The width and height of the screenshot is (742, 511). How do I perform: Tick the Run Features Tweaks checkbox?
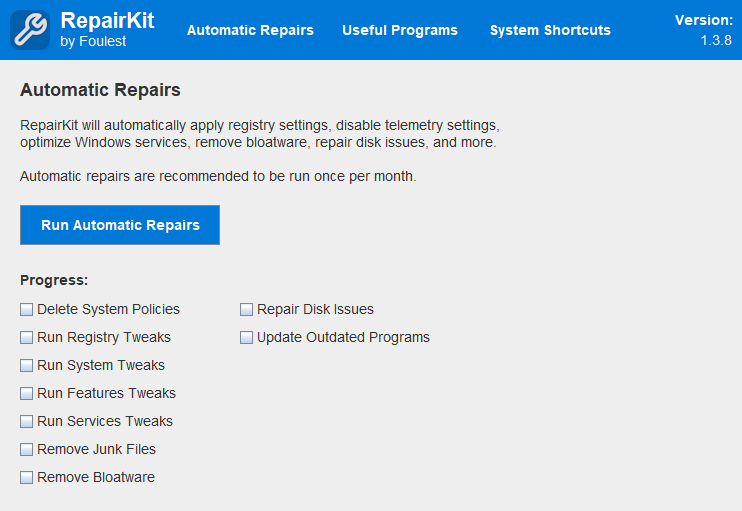tap(26, 393)
